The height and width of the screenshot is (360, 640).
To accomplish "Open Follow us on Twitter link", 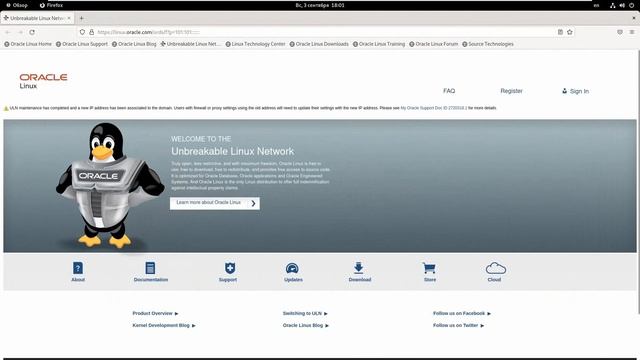I will coord(458,325).
